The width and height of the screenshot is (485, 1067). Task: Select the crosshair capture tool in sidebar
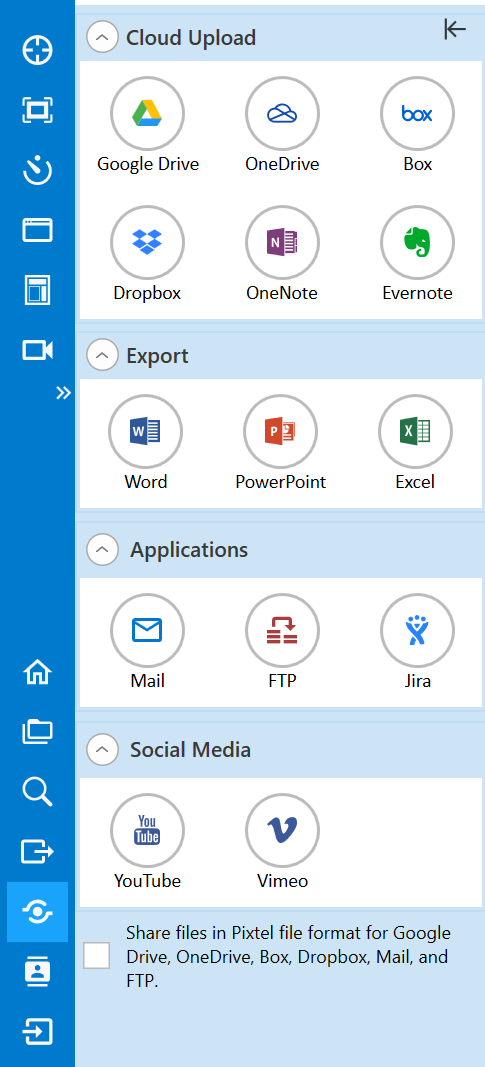coord(37,50)
